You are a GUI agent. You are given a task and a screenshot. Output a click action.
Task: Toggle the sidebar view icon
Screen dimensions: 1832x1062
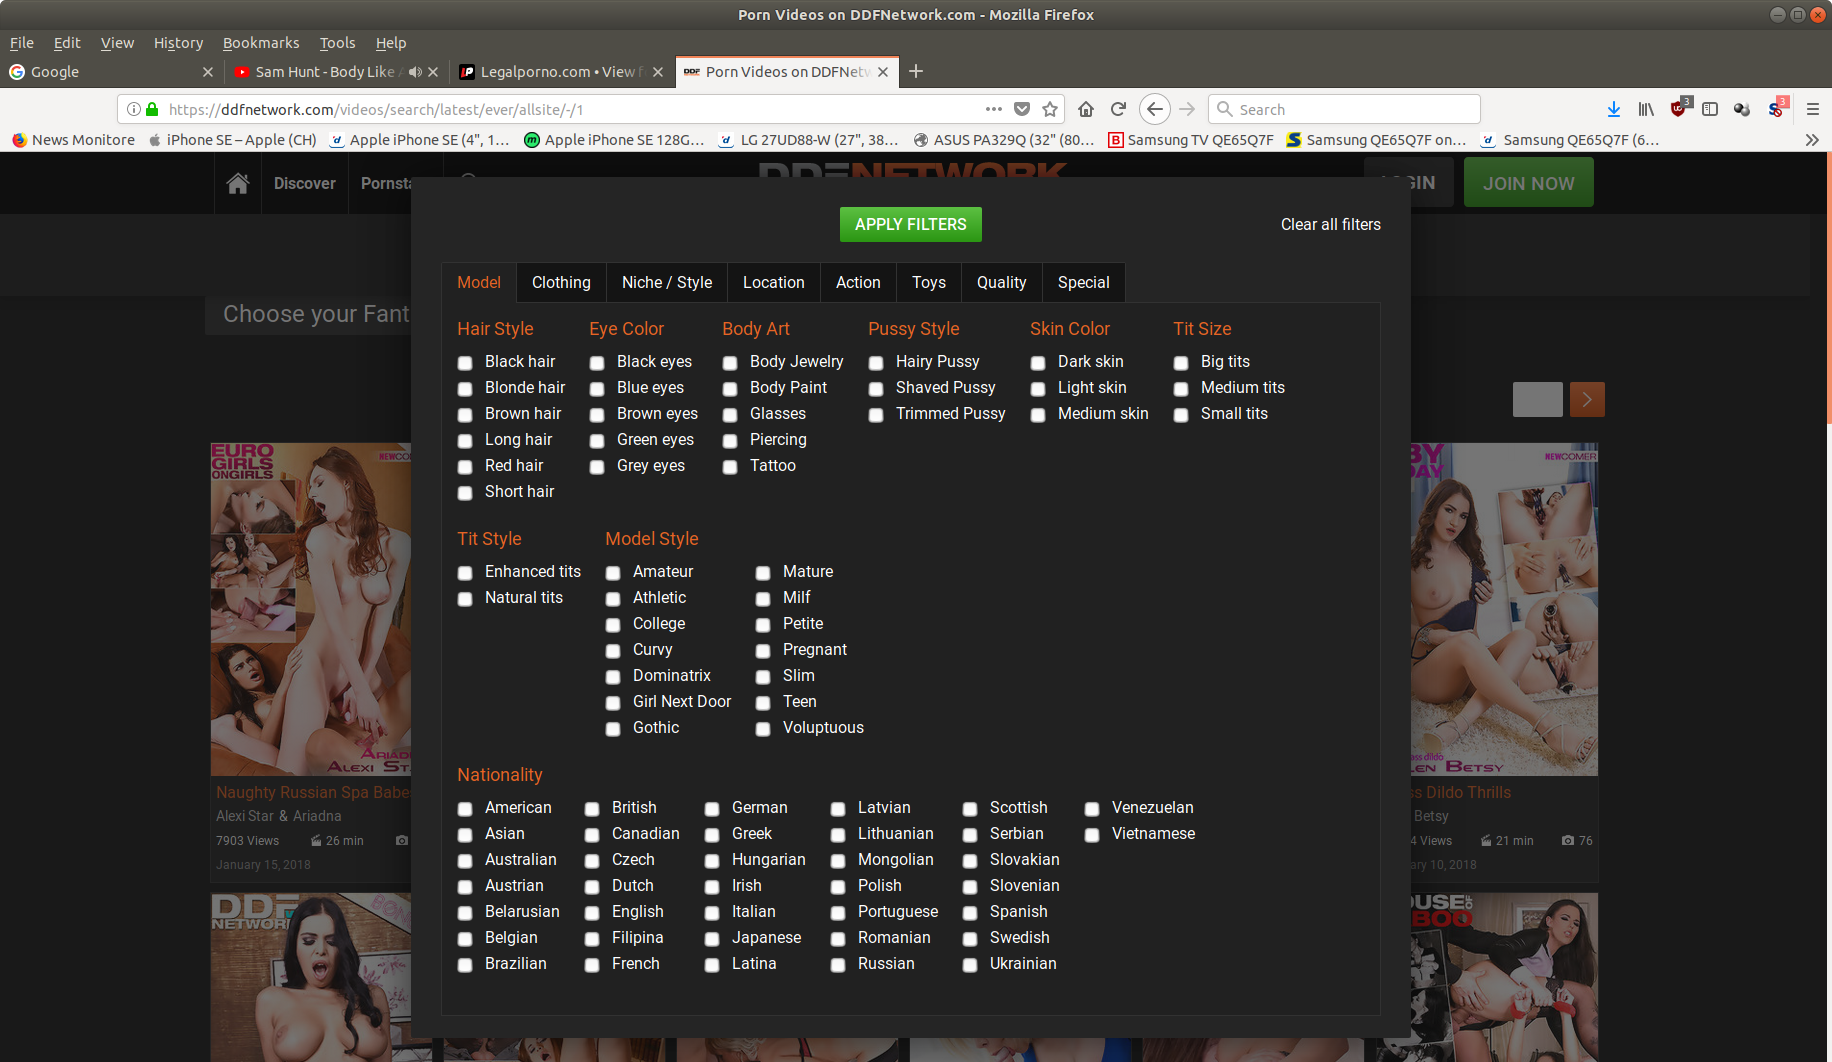[1710, 109]
